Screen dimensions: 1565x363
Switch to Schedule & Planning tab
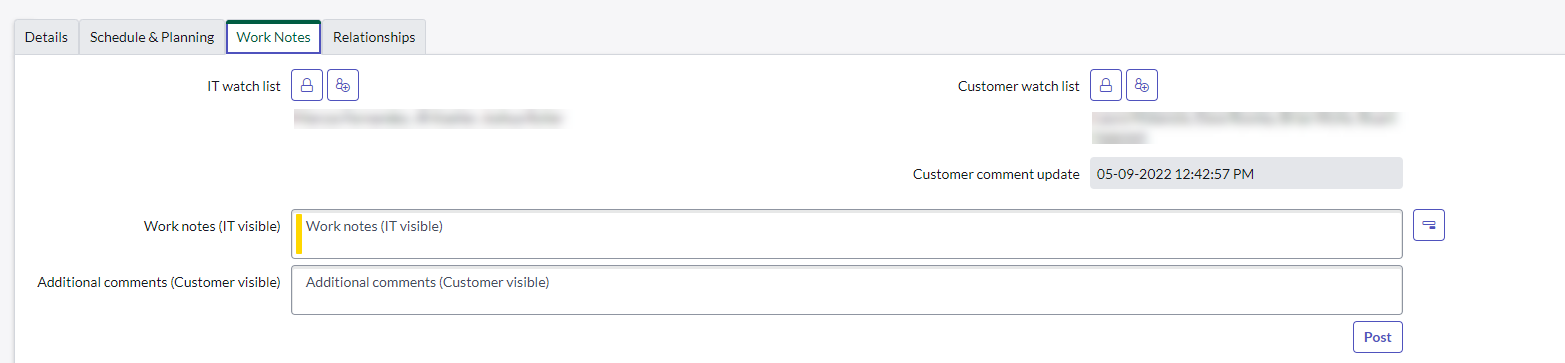152,37
